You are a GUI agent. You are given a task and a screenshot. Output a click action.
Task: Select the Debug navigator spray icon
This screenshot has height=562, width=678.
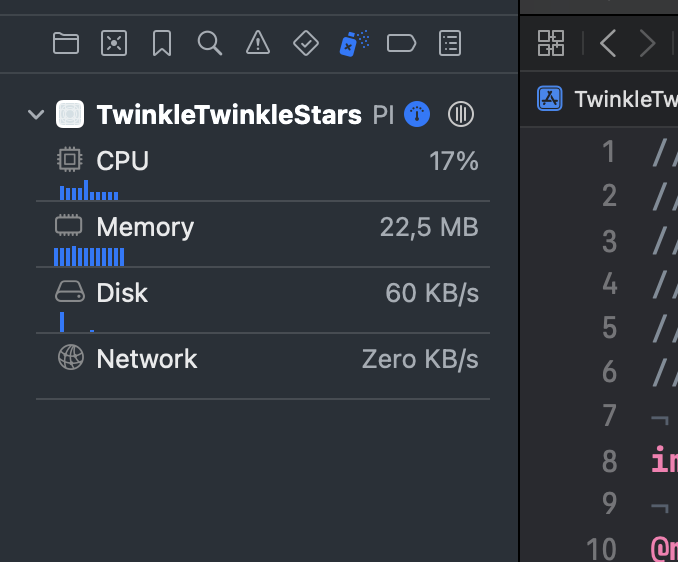(354, 42)
